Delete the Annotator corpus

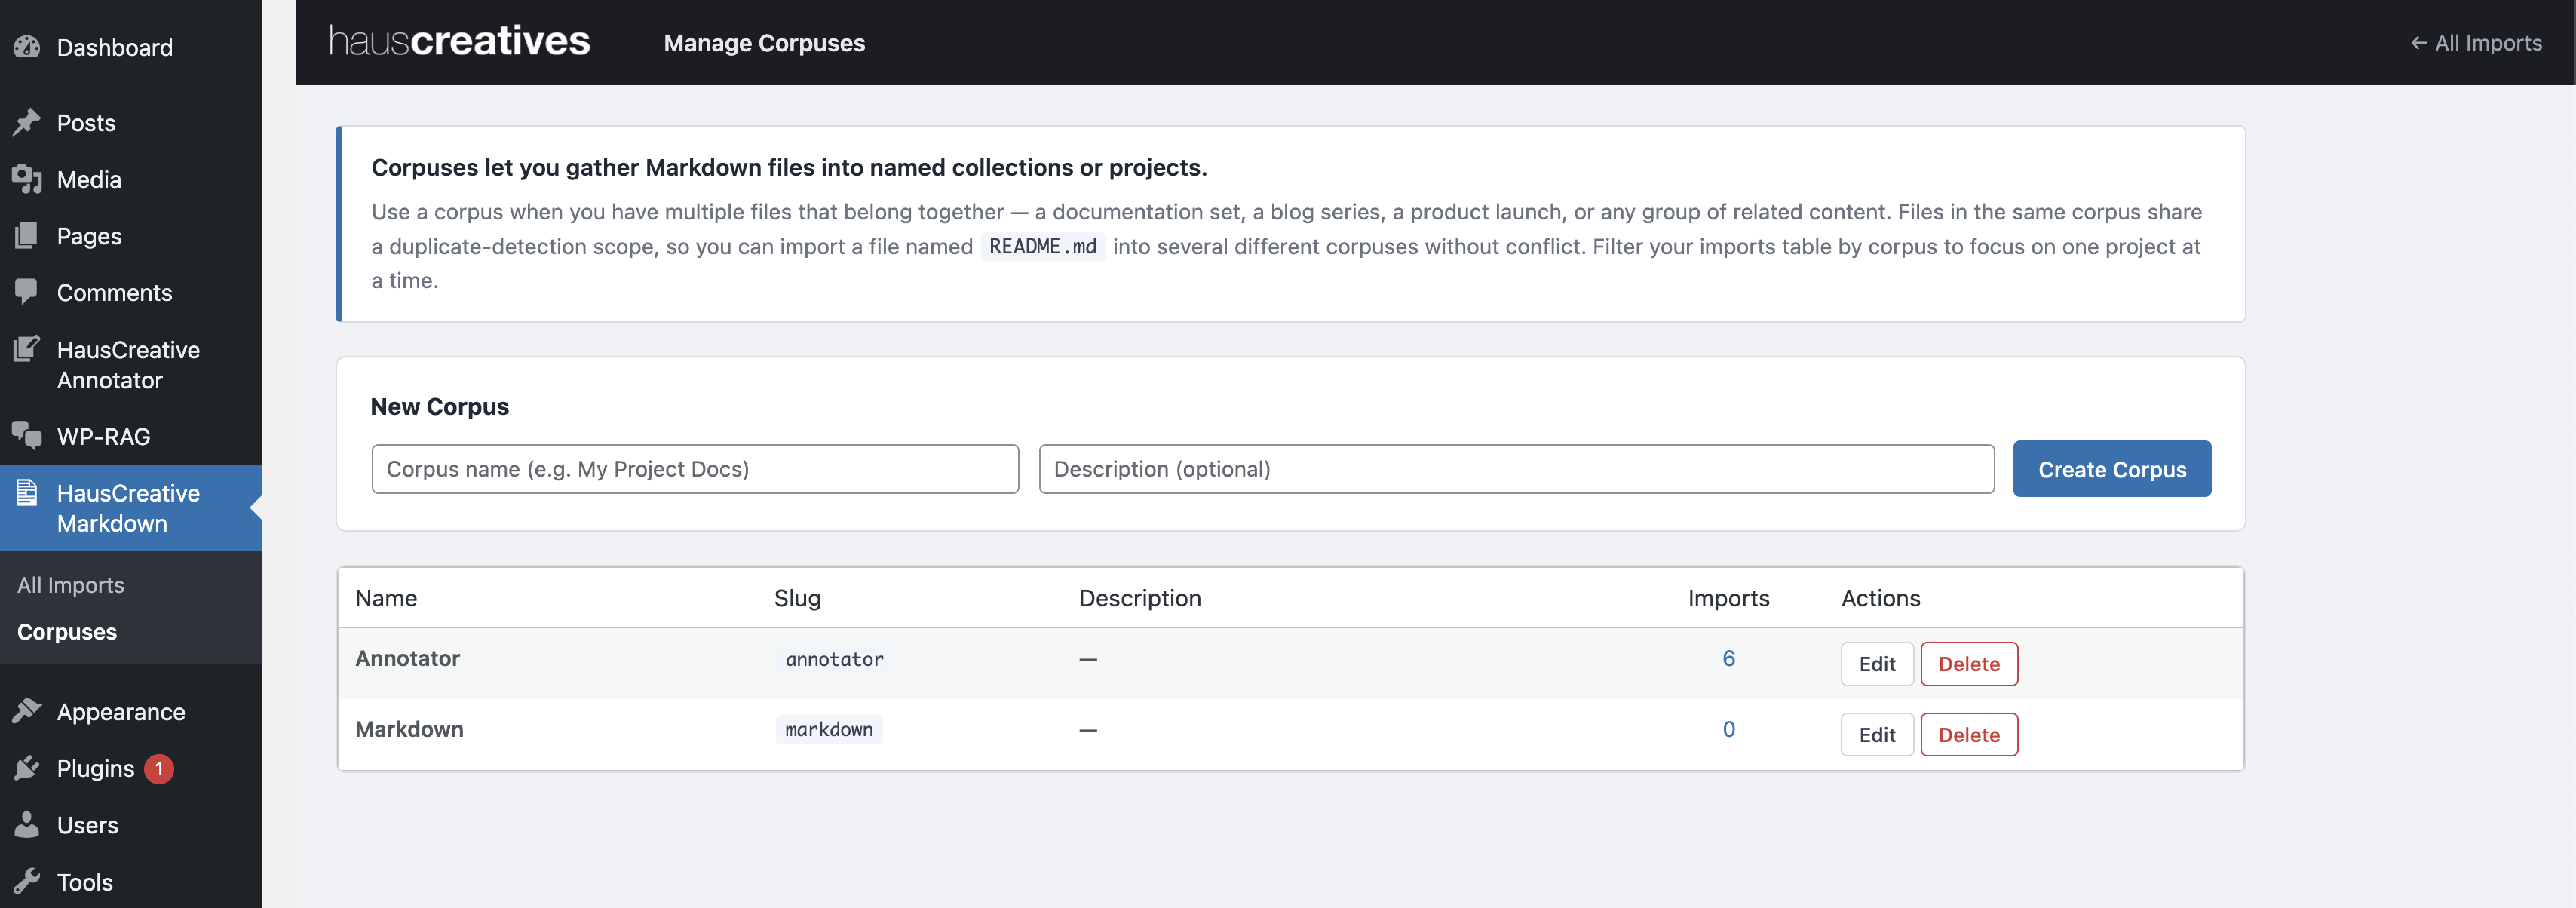[x=1969, y=664]
